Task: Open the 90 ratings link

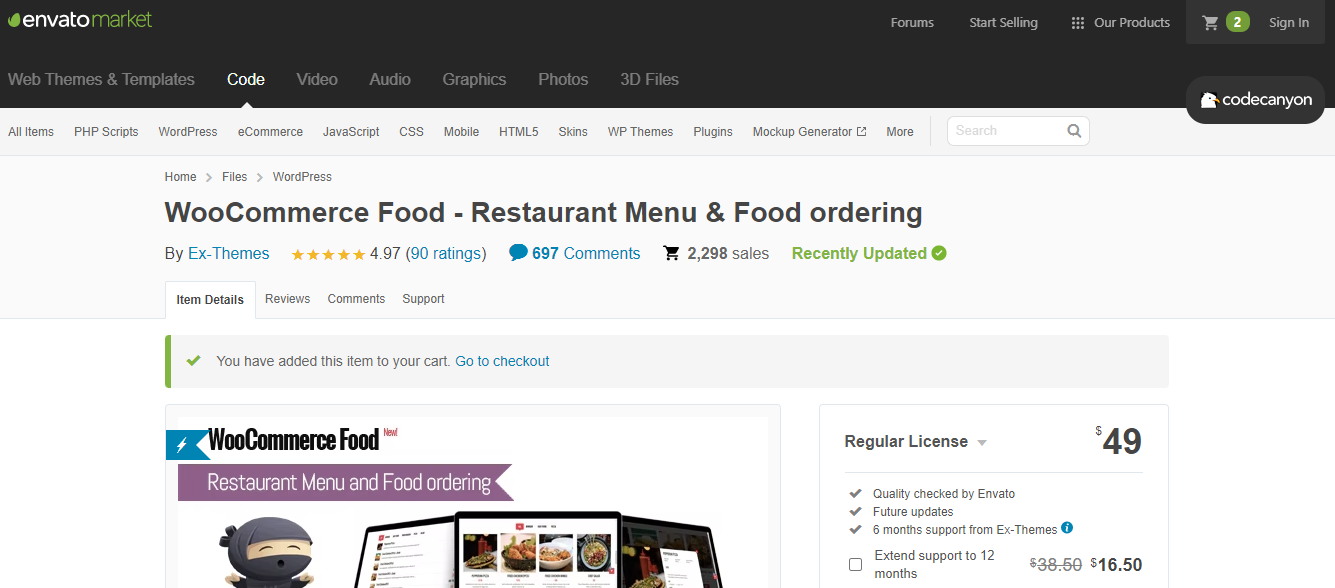Action: (x=446, y=253)
